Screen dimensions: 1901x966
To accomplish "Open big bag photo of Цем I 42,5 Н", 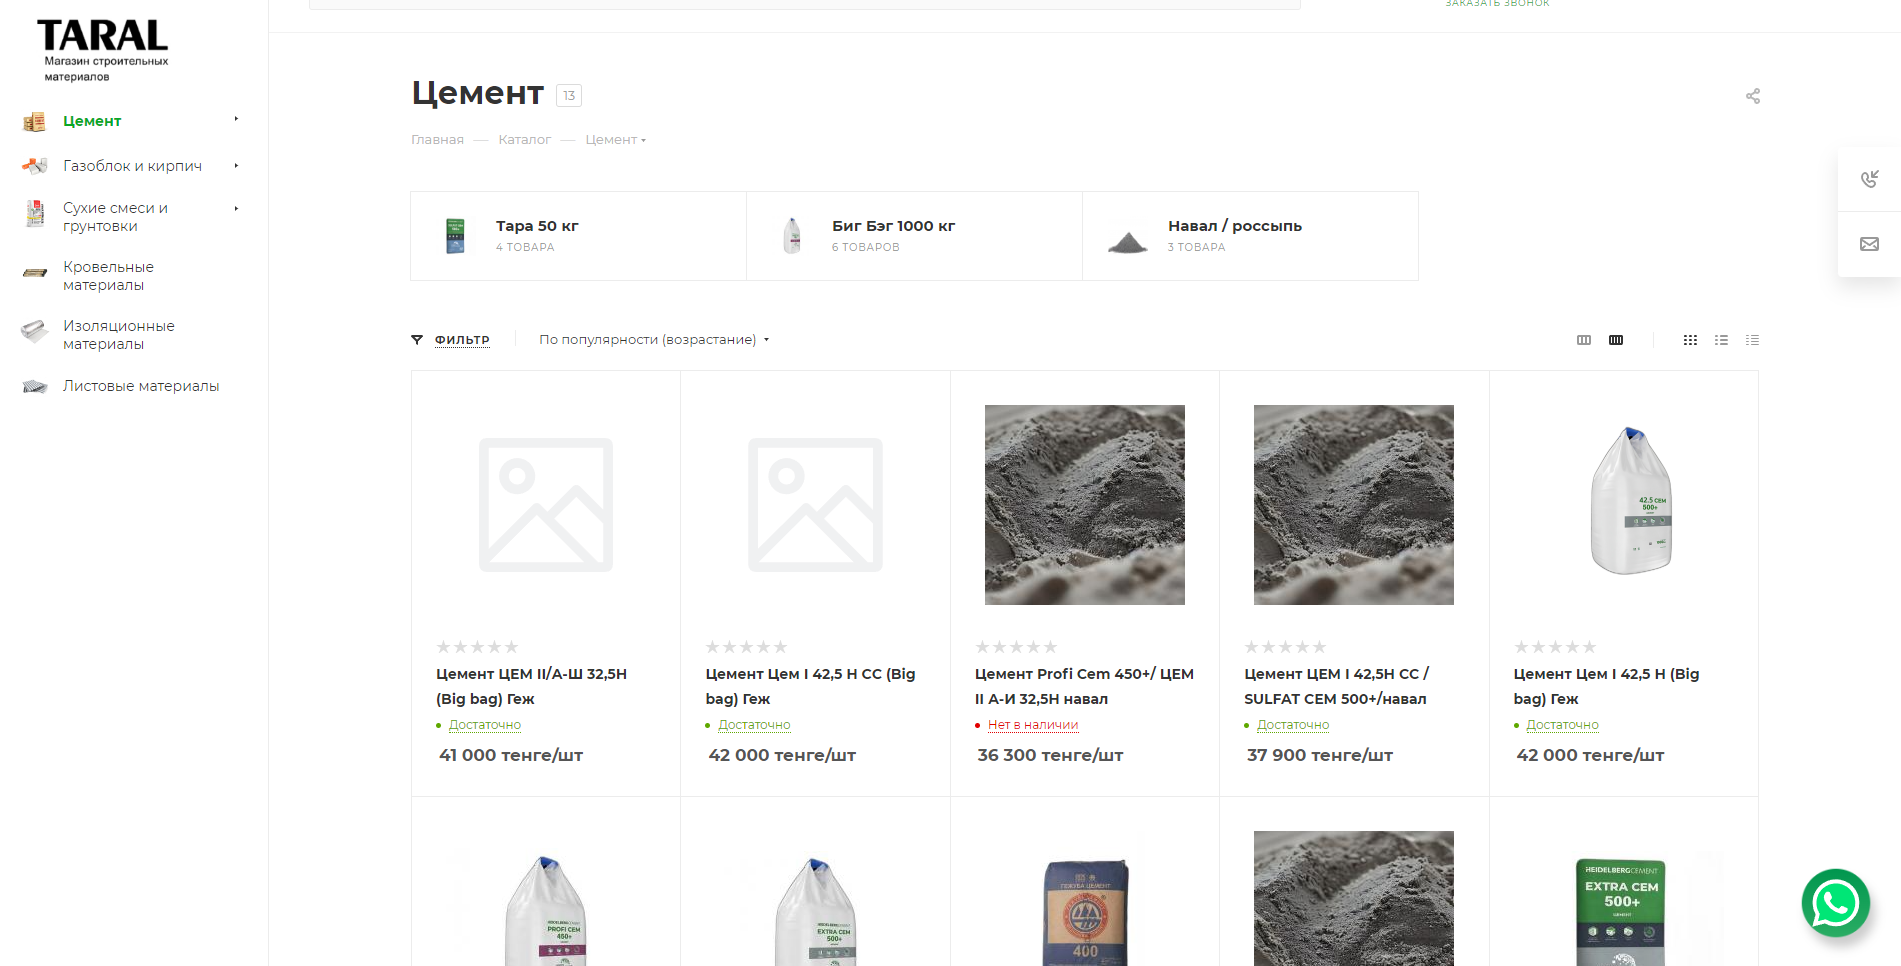I will coord(1631,500).
